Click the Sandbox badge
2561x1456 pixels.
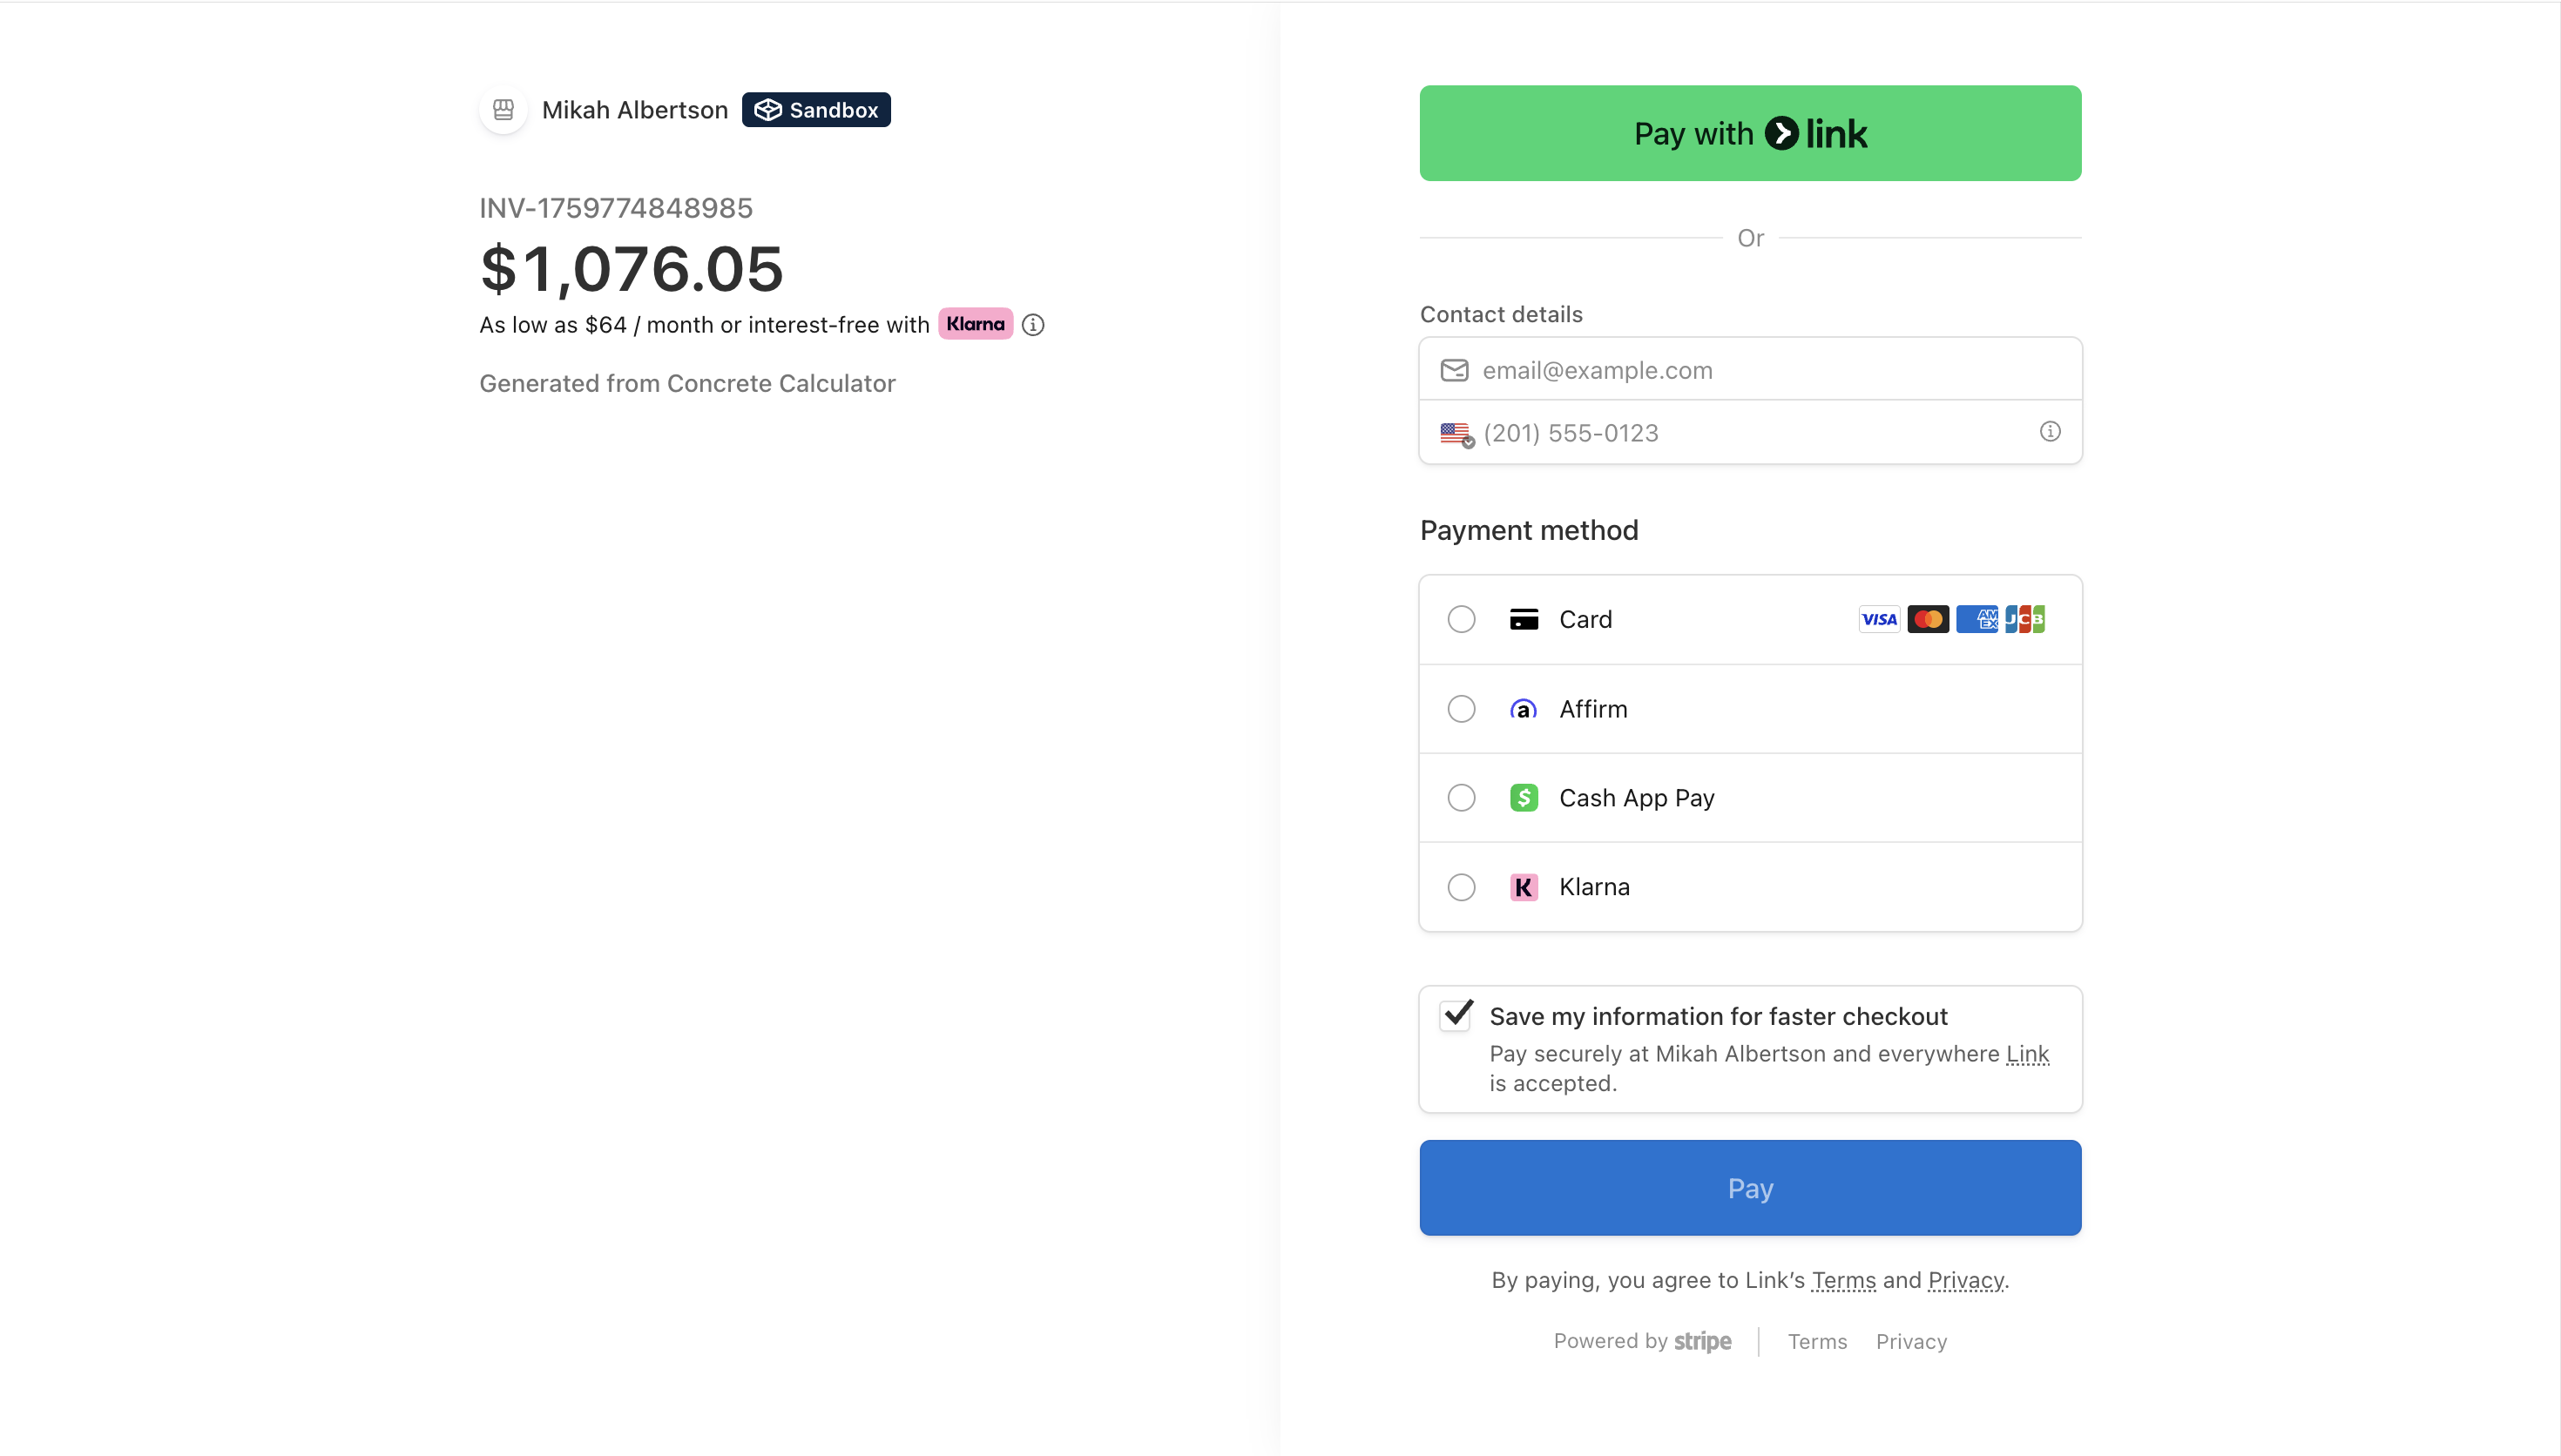[x=815, y=110]
